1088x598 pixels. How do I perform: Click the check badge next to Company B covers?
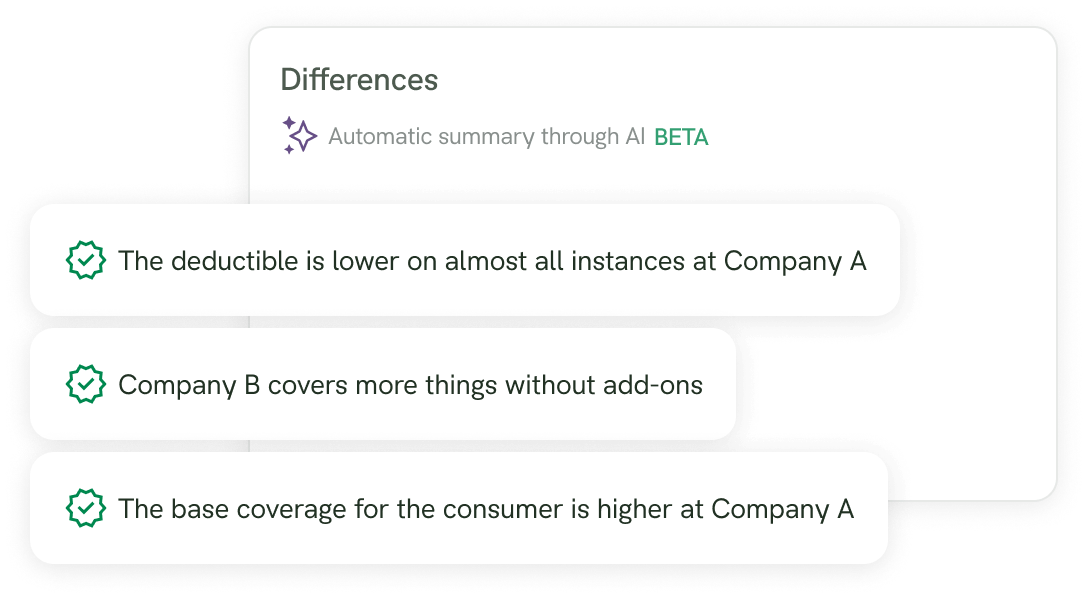click(x=85, y=384)
